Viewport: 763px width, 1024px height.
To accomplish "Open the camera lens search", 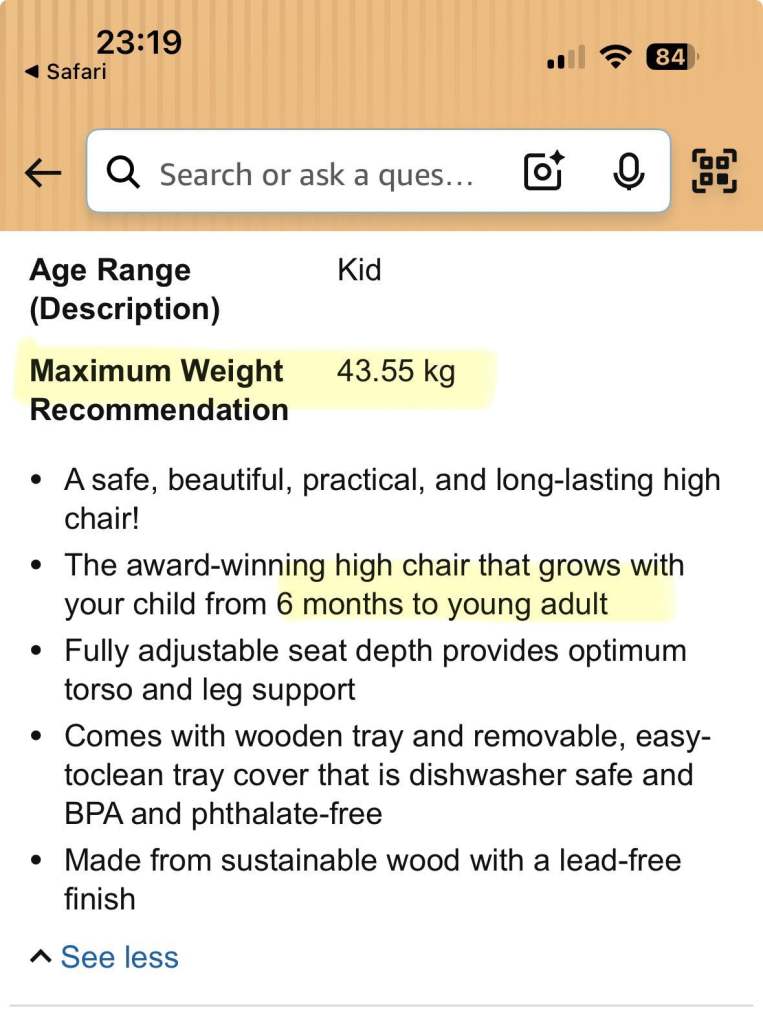I will click(x=543, y=173).
